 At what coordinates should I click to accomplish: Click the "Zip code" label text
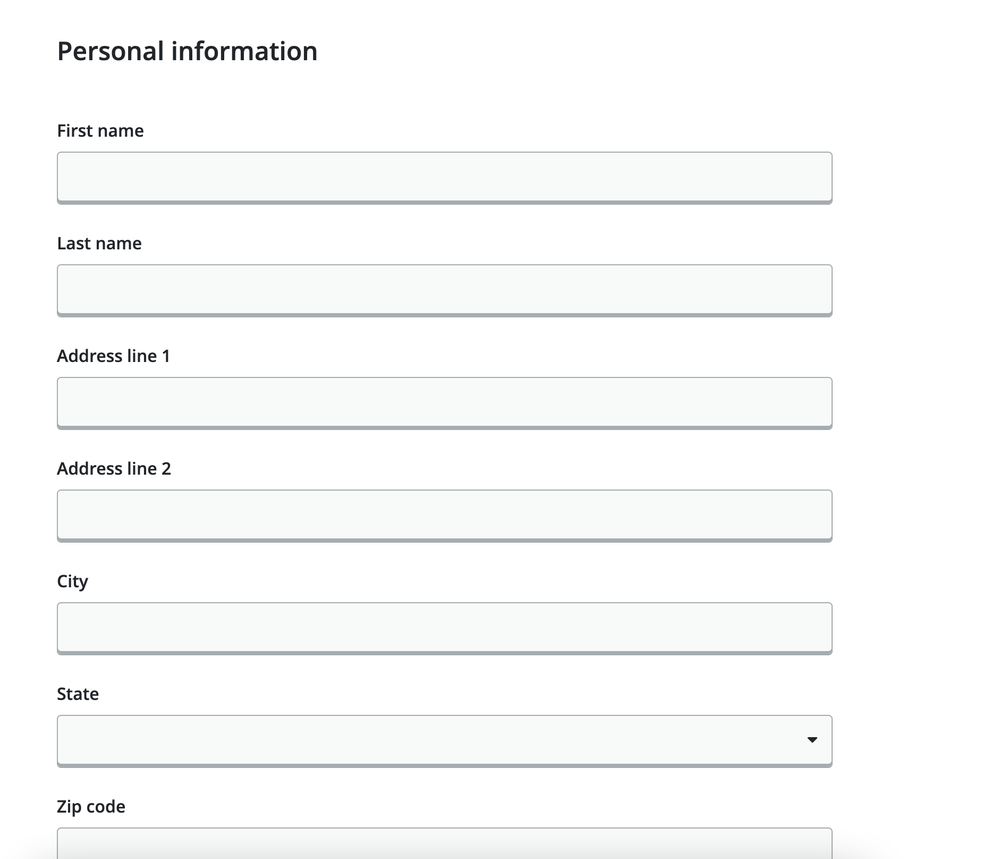(91, 807)
